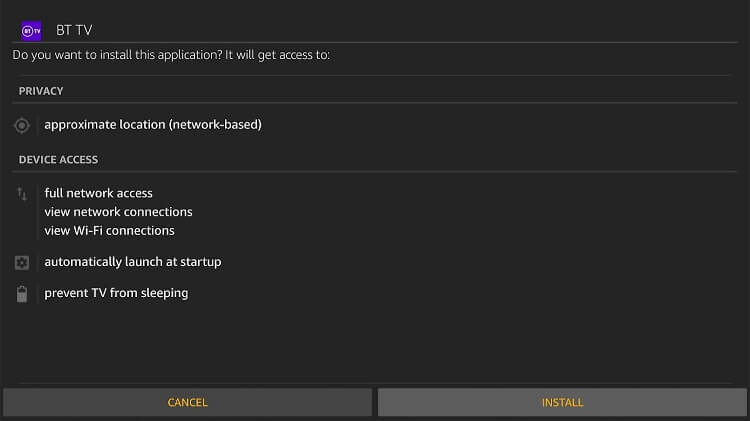
Task: Select the location target icon under Privacy
Action: 22,125
